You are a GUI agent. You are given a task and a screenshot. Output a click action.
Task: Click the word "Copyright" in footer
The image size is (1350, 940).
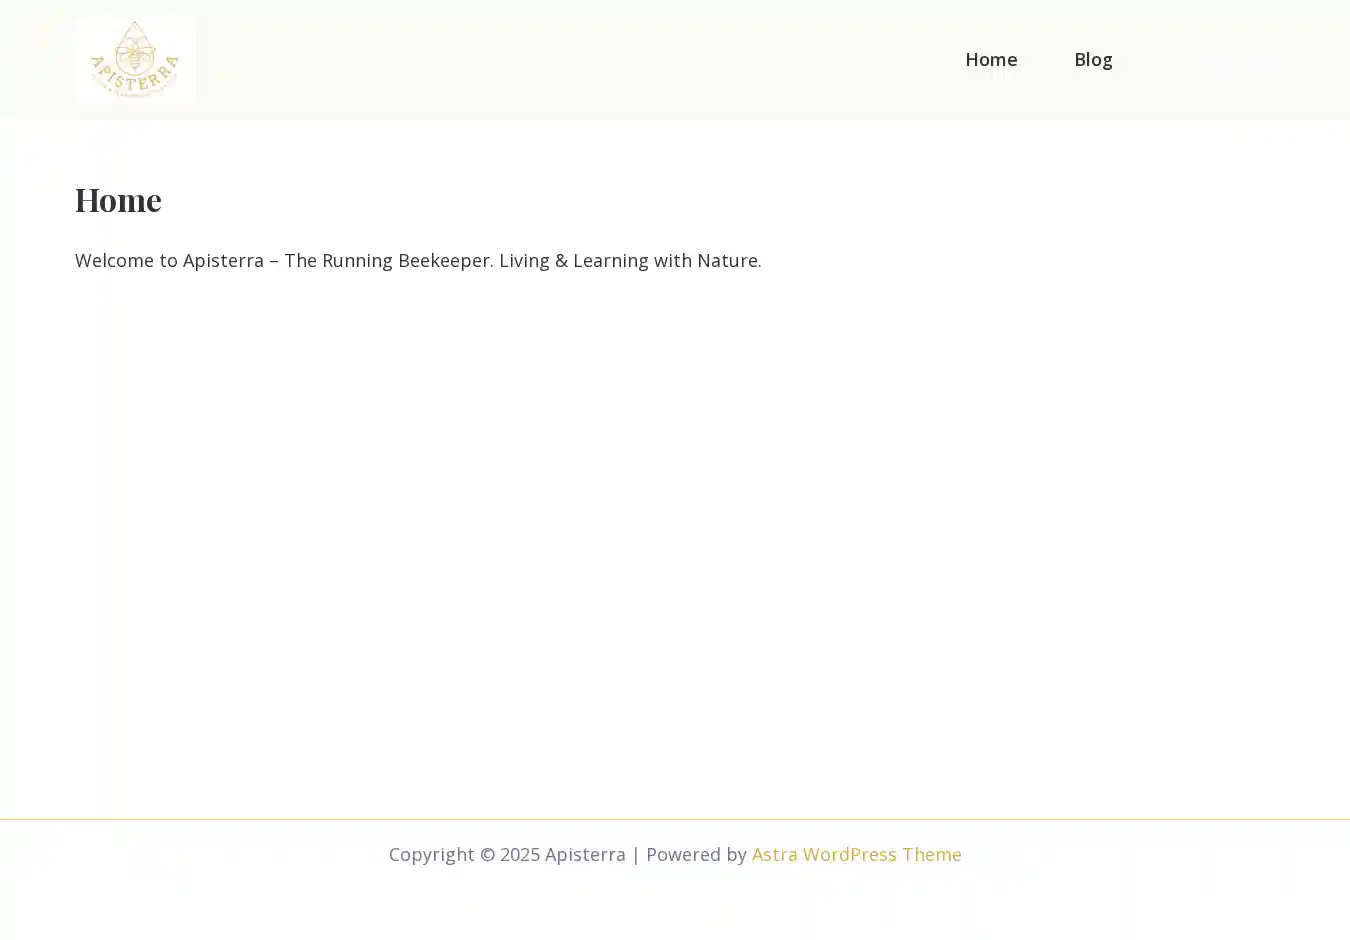pyautogui.click(x=431, y=855)
